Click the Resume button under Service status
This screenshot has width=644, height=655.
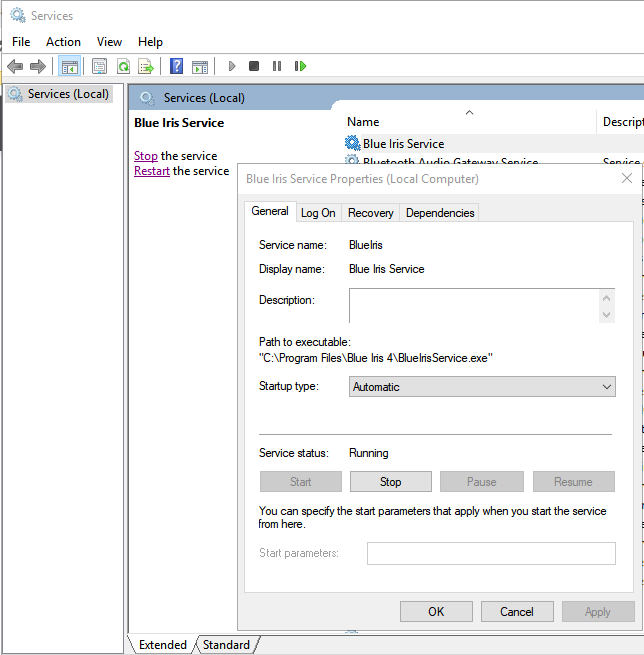[573, 482]
